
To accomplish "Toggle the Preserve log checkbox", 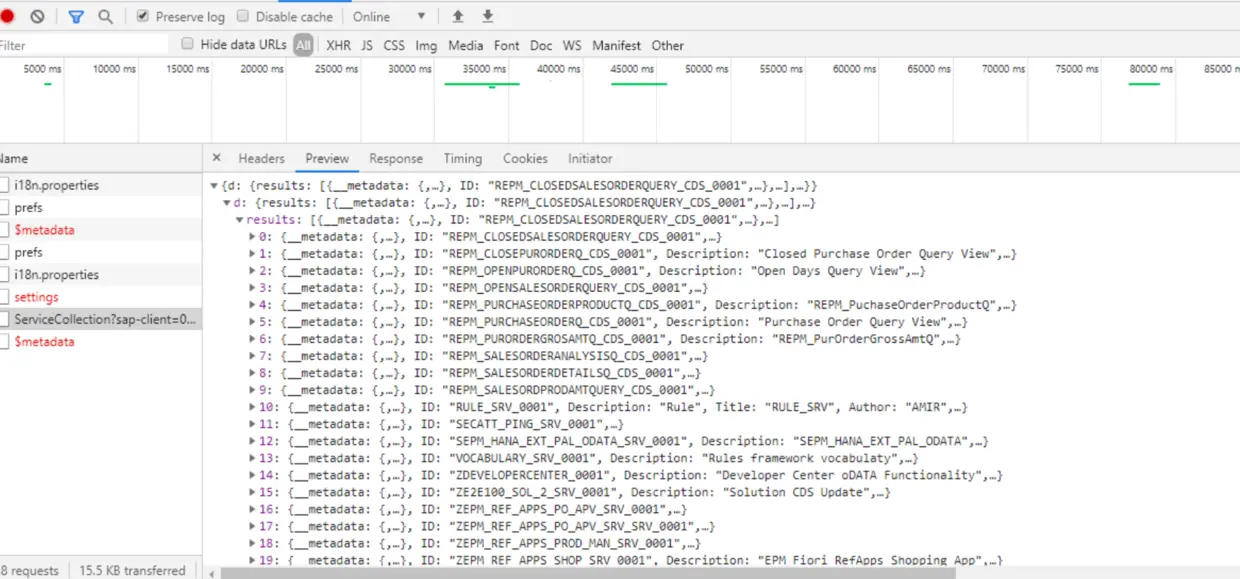I will pyautogui.click(x=143, y=17).
